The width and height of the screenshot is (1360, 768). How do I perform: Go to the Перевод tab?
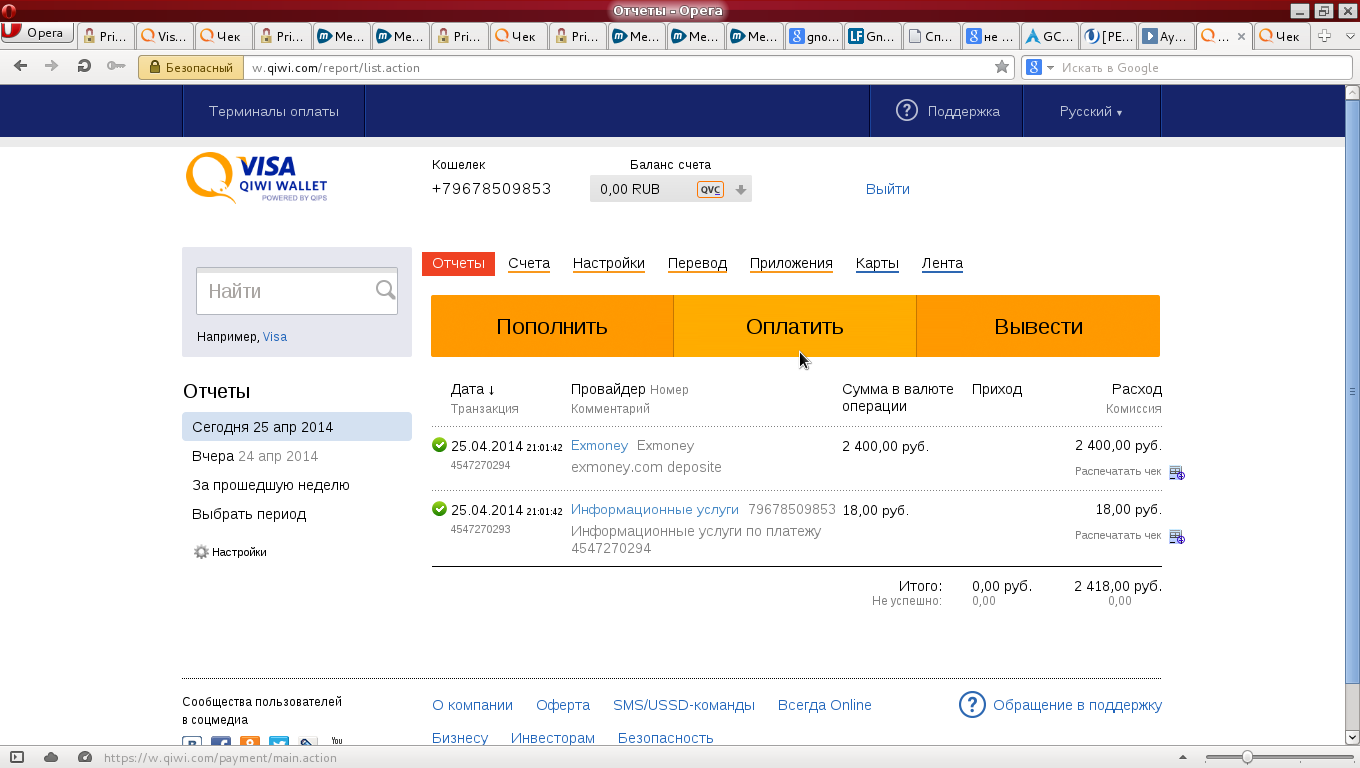[x=698, y=264]
